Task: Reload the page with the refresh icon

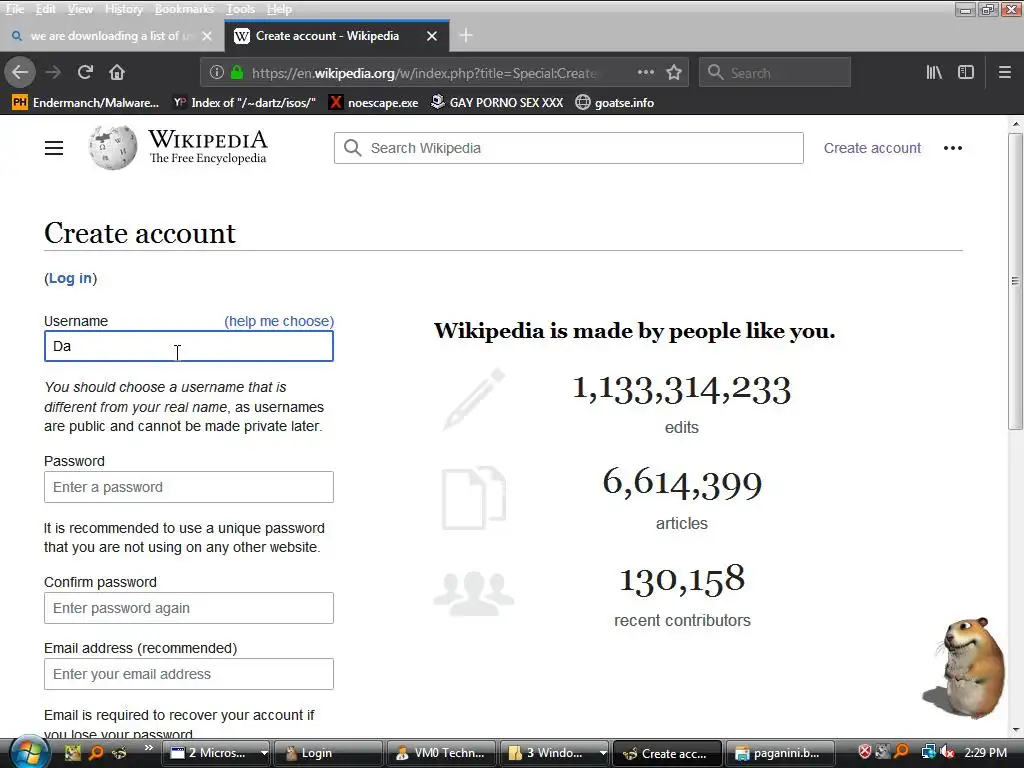Action: pyautogui.click(x=85, y=72)
